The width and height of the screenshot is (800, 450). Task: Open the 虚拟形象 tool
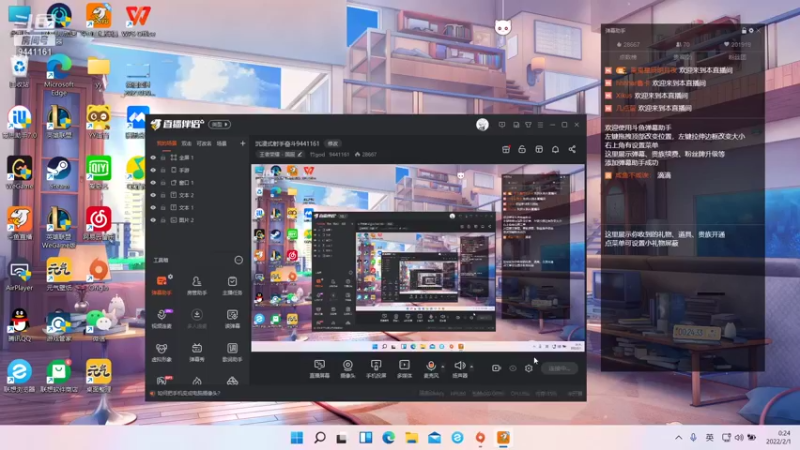point(161,352)
